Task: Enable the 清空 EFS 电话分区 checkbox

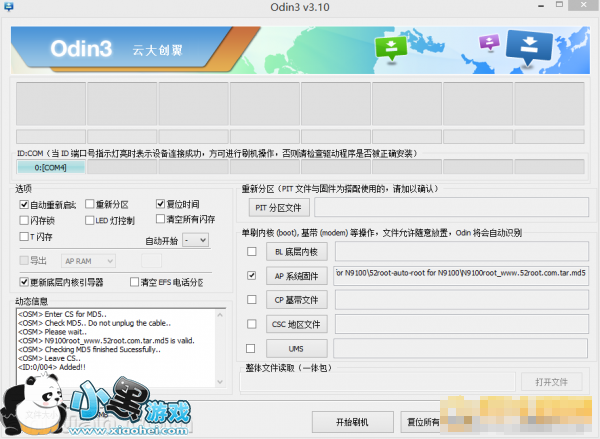Action: coord(134,282)
